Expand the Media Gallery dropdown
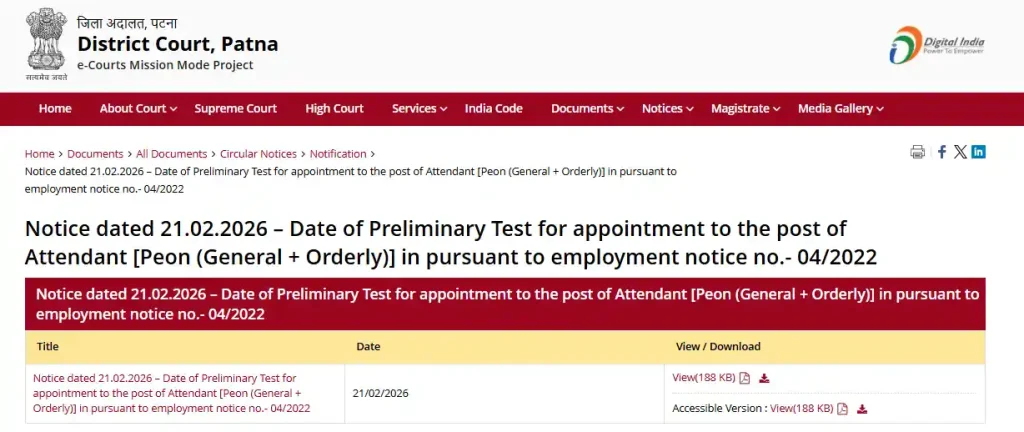The height and width of the screenshot is (432, 1024). coord(840,108)
